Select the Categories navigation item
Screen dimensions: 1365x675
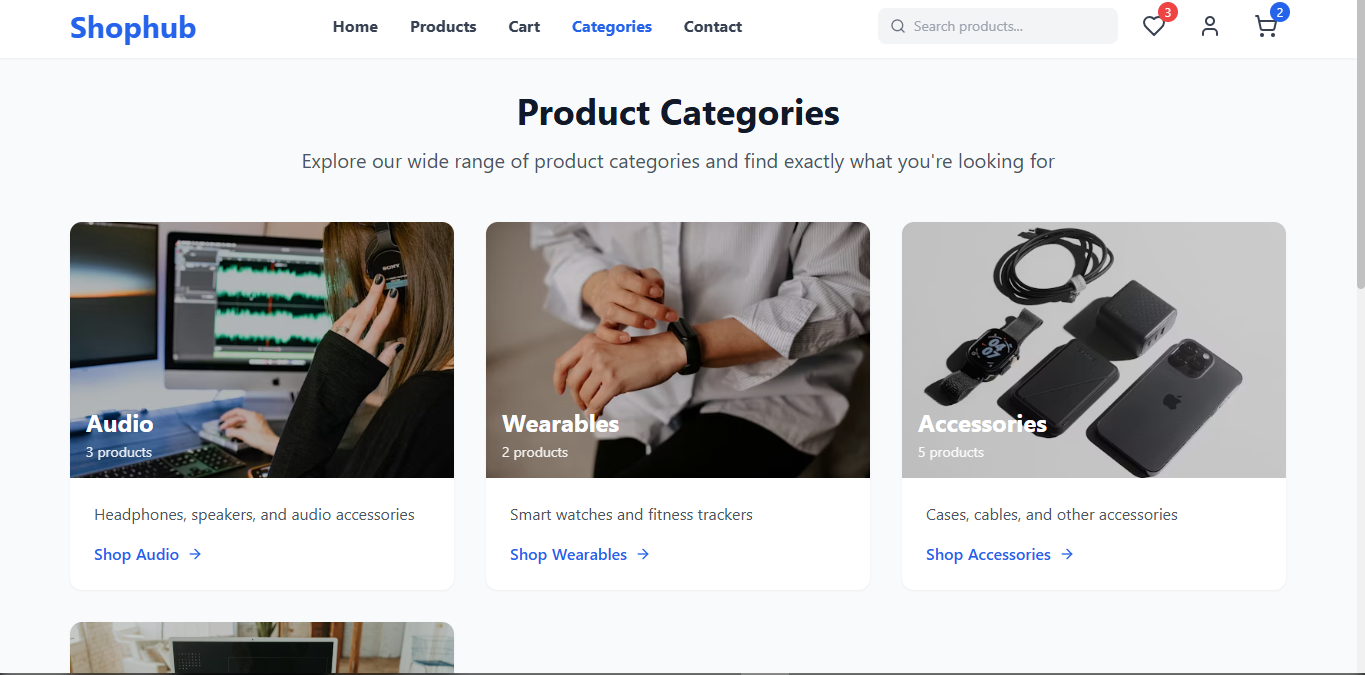tap(612, 27)
